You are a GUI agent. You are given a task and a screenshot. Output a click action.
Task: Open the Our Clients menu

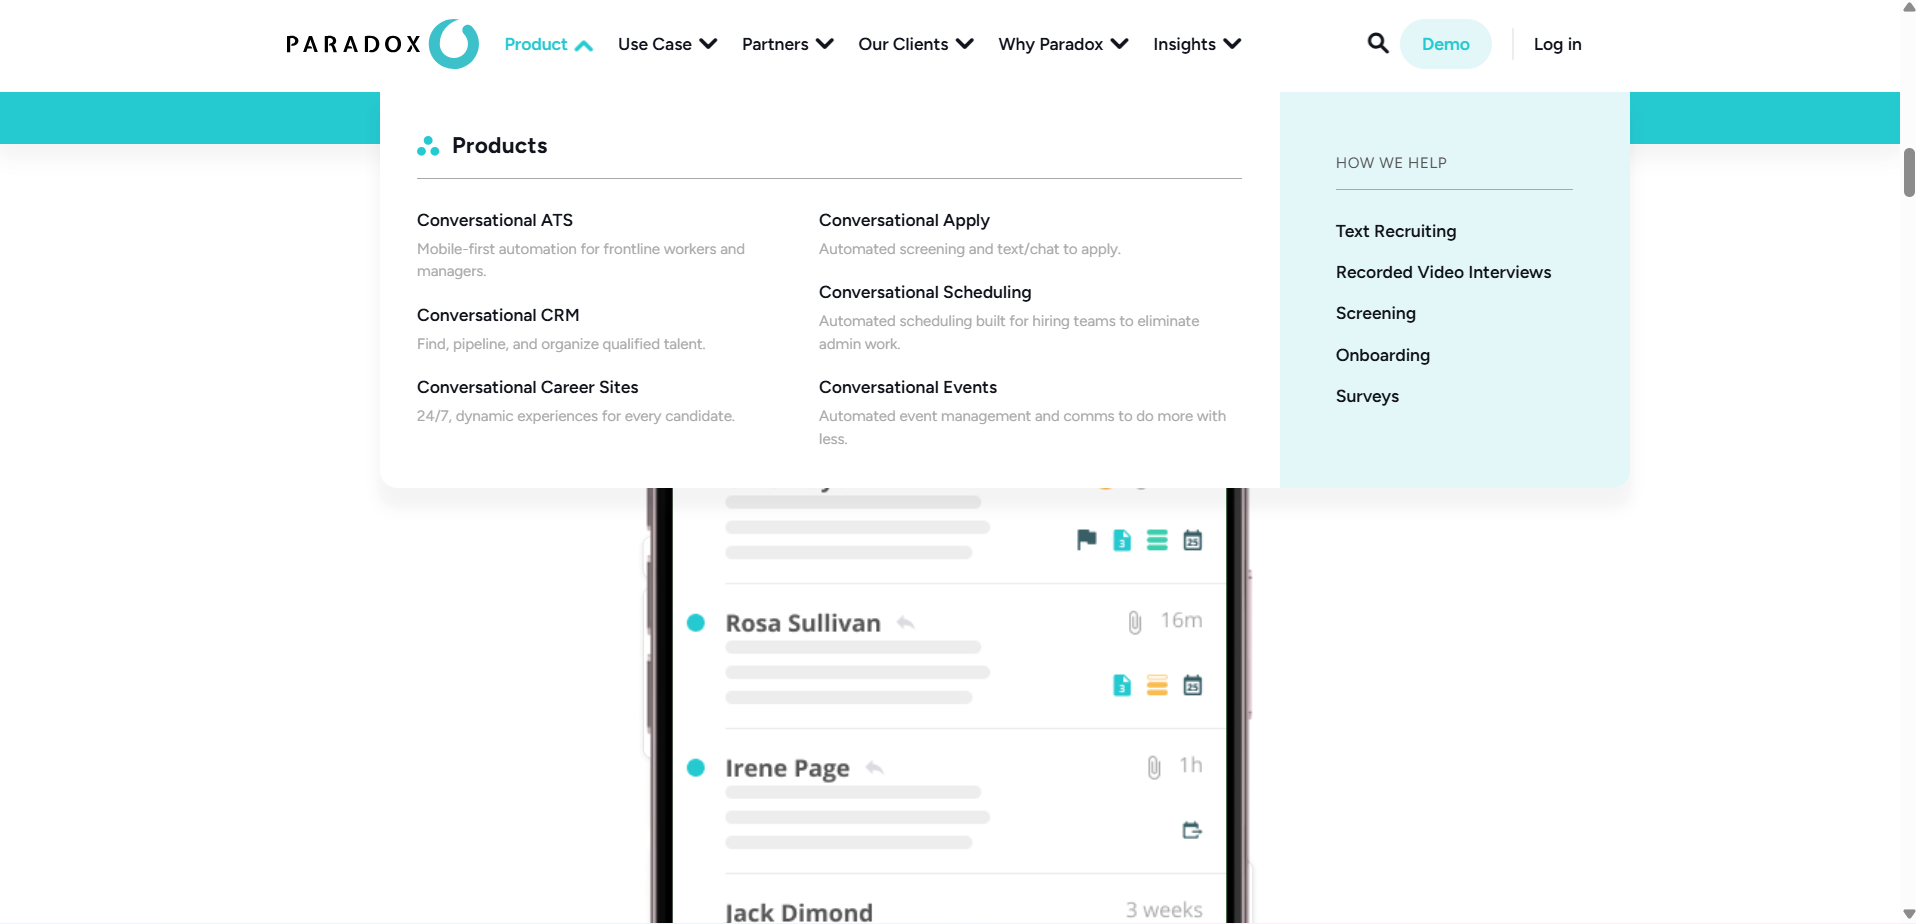coord(915,44)
